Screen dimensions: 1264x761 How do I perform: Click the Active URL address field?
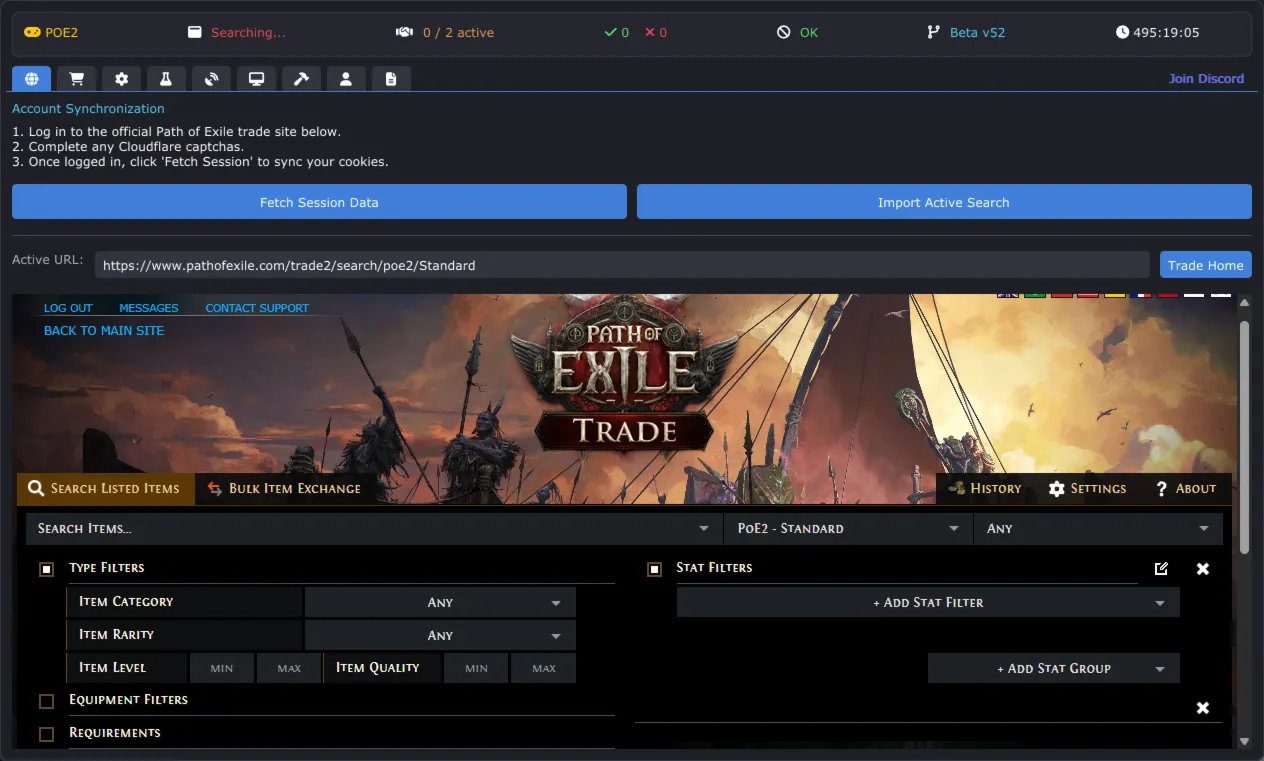pos(622,265)
